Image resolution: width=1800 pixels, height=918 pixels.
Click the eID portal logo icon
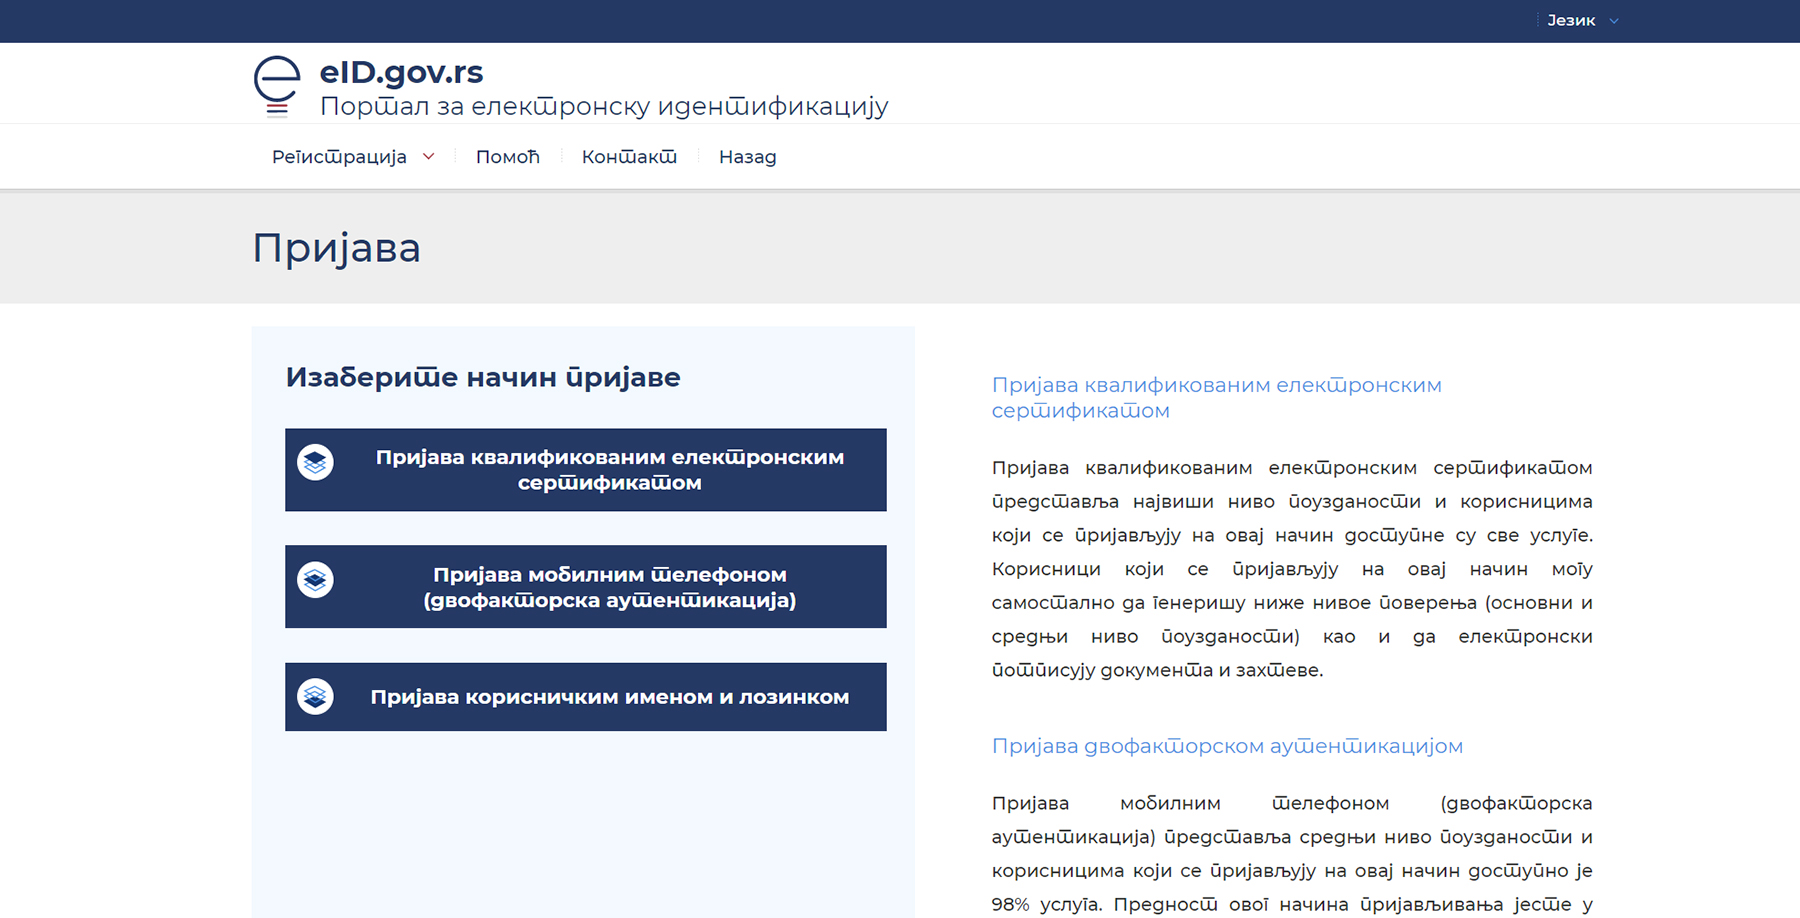277,86
